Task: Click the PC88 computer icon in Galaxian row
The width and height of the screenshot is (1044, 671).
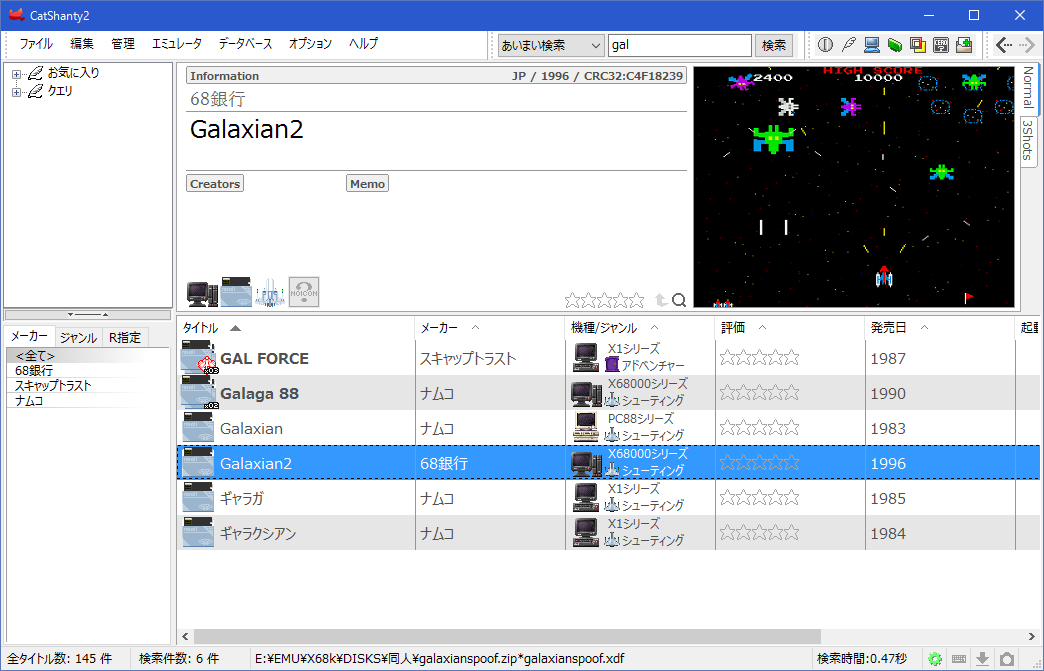Action: pos(586,427)
